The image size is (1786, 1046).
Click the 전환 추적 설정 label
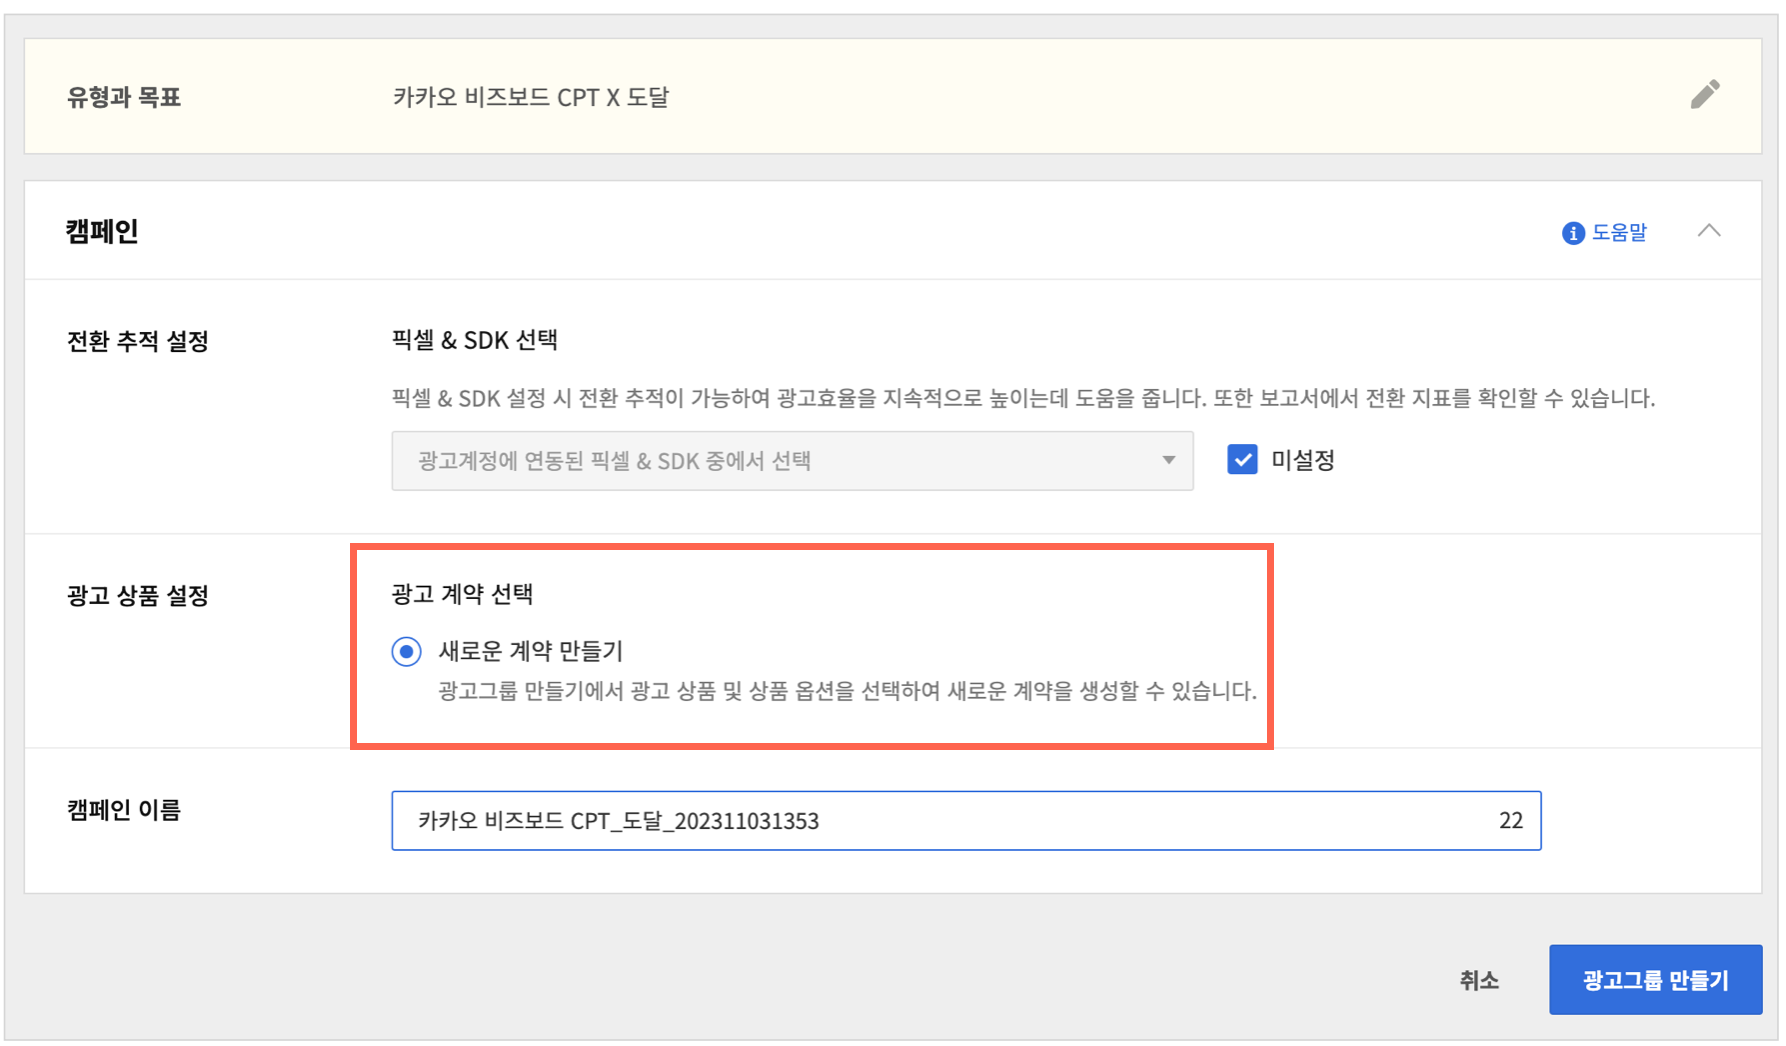[x=137, y=341]
